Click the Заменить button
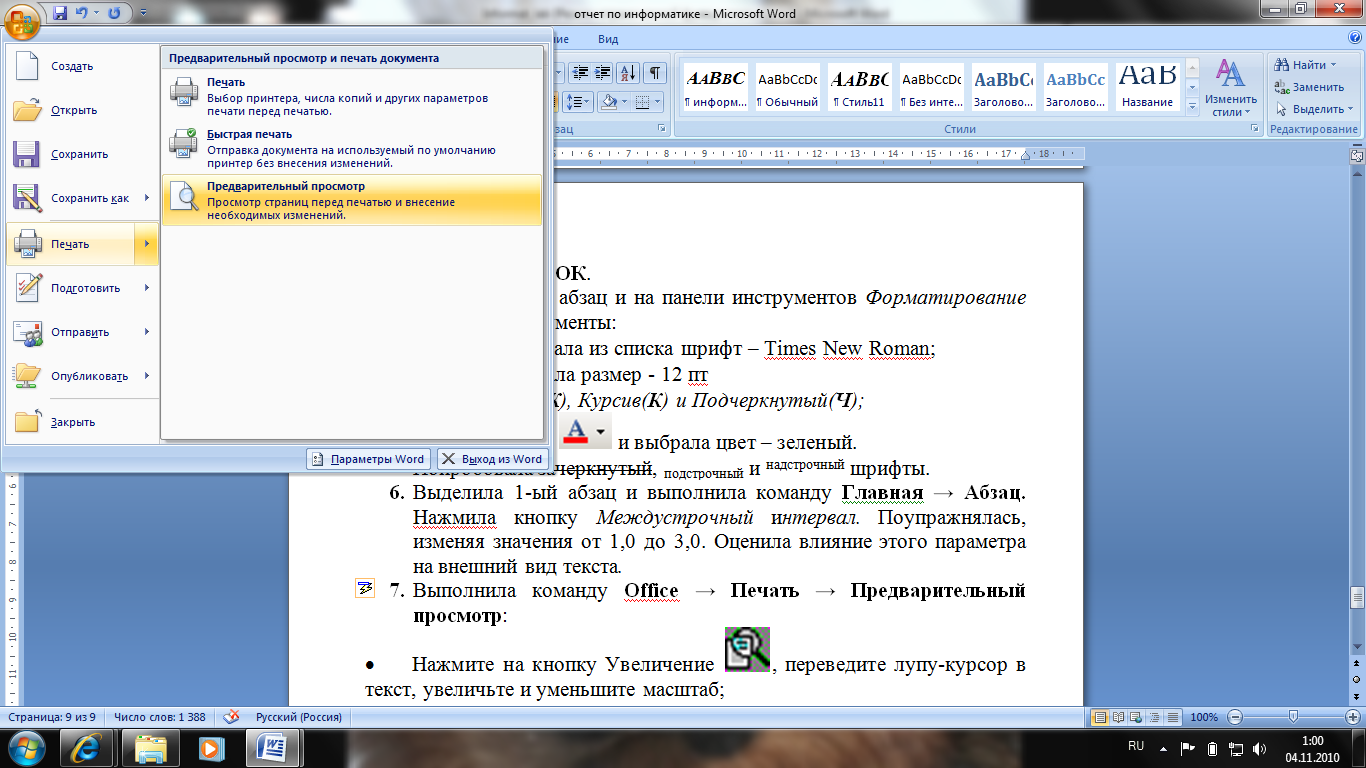 point(1311,87)
